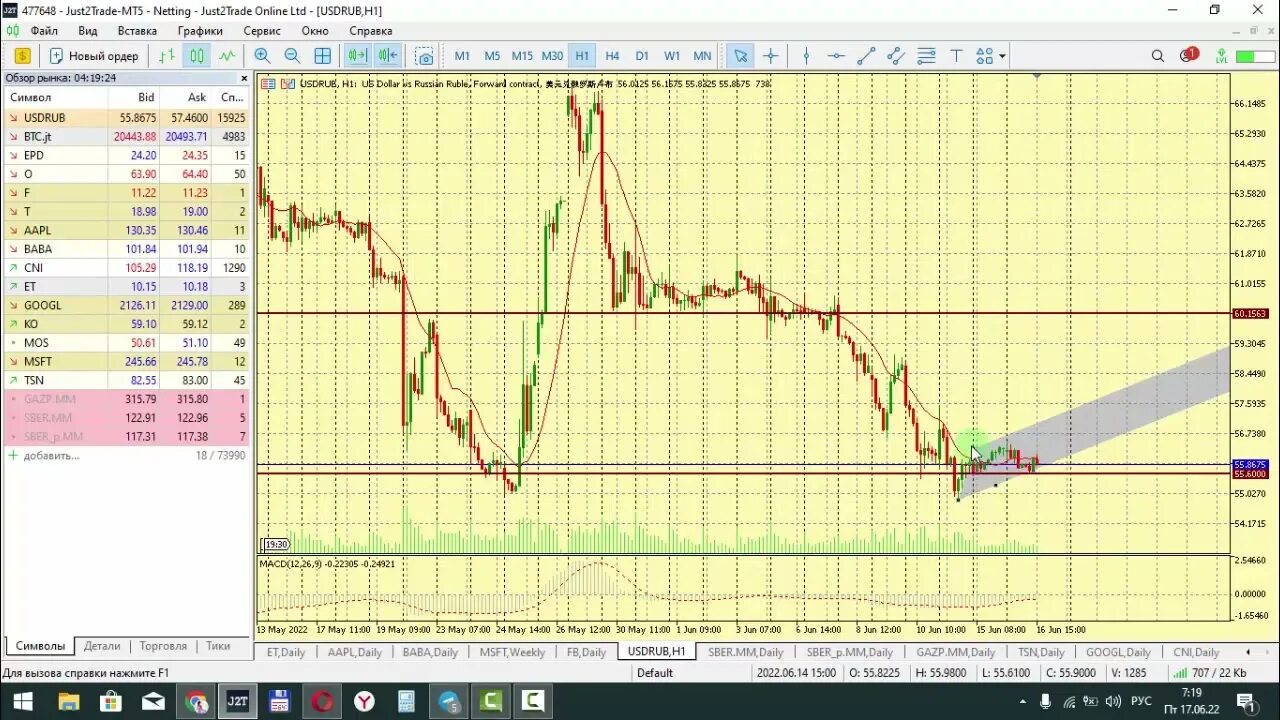Switch chart to bar chart display

(x=167, y=56)
